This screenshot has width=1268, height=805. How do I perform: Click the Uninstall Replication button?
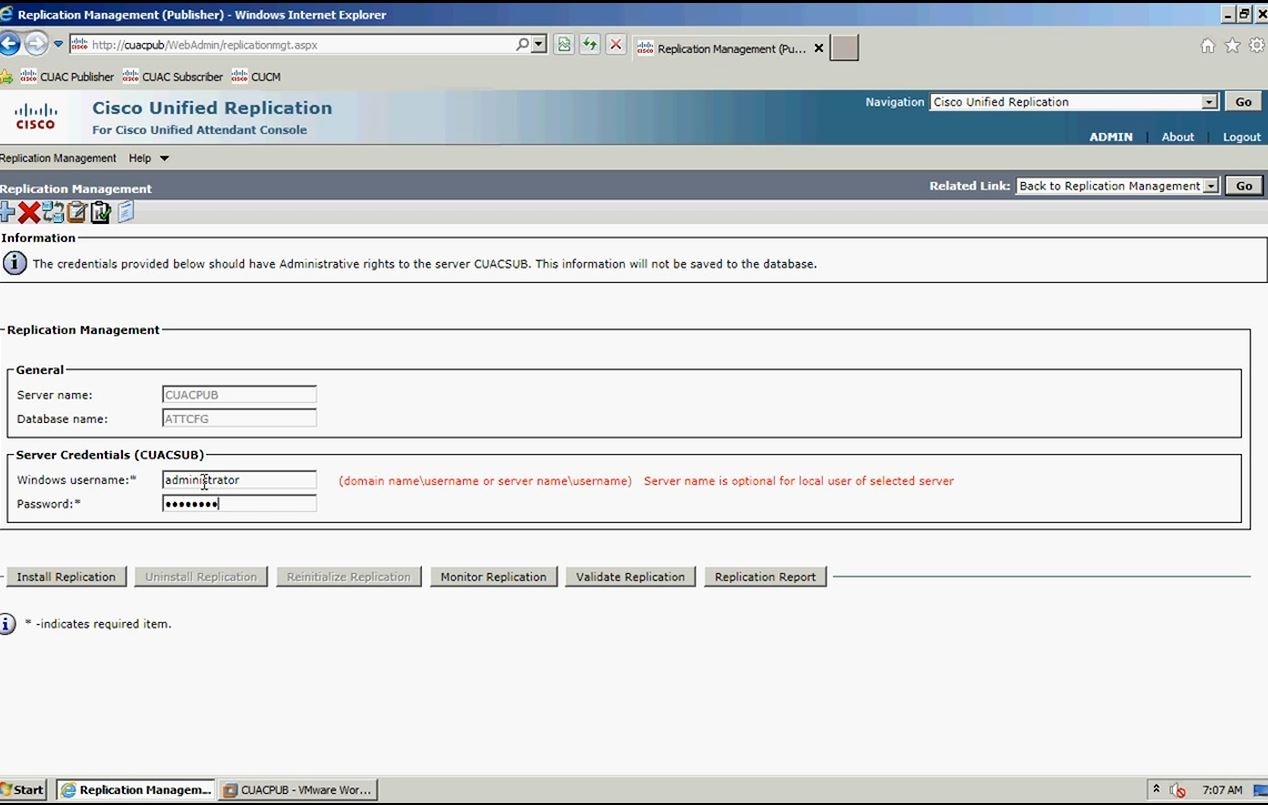click(201, 577)
